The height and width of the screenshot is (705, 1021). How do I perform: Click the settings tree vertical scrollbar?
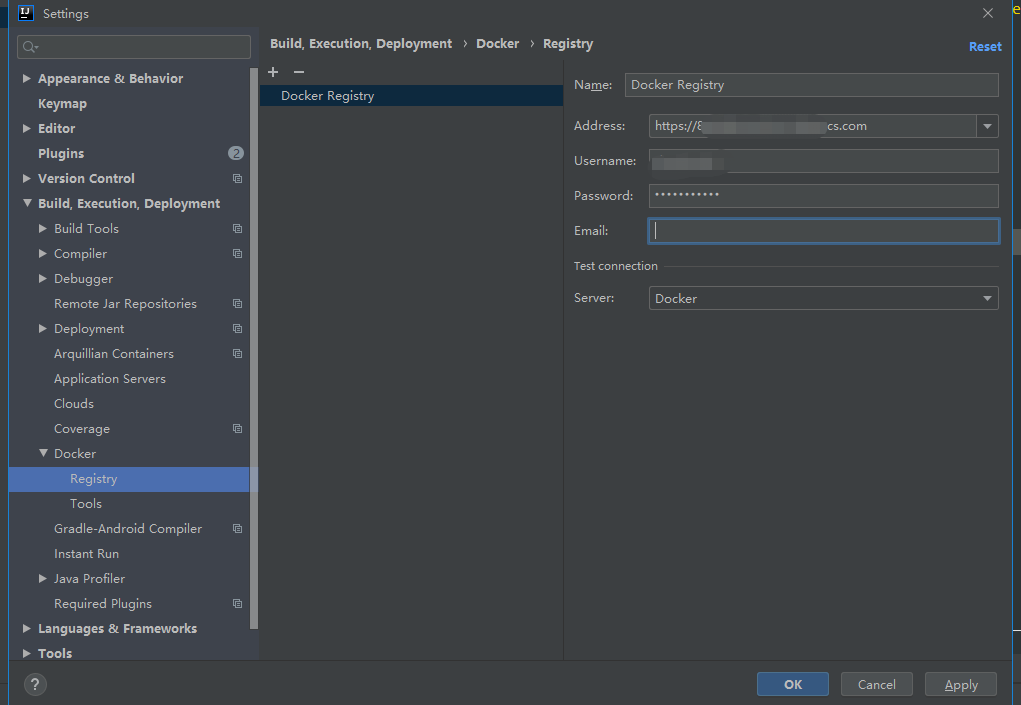click(254, 348)
